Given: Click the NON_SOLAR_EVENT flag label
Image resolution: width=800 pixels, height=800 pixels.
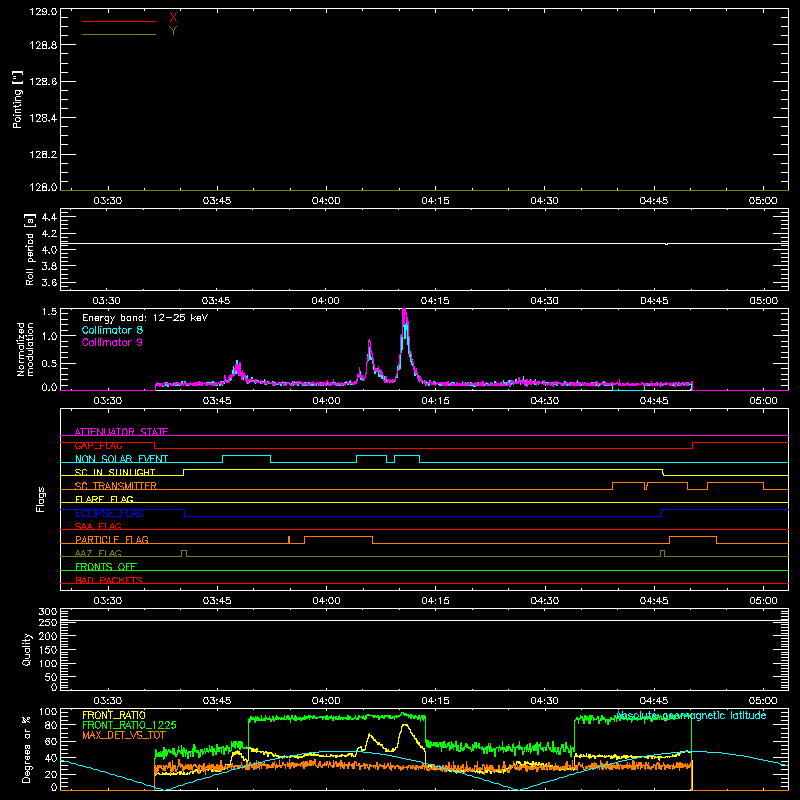Looking at the screenshot, I should (121, 459).
